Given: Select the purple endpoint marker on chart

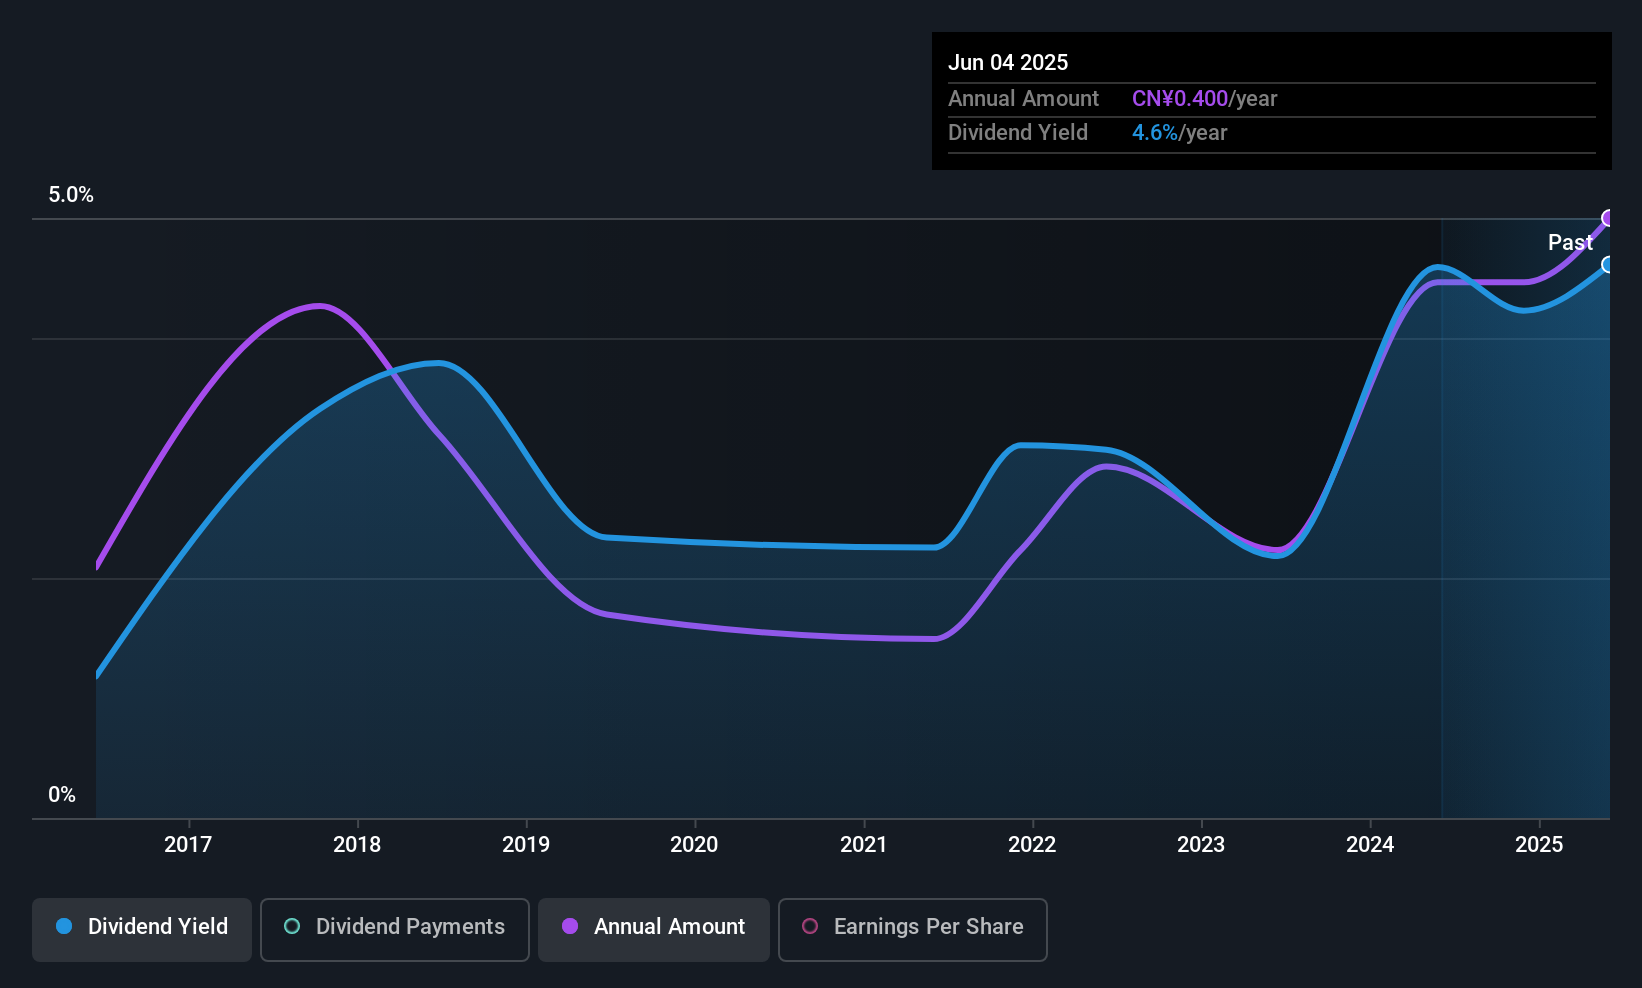Looking at the screenshot, I should (x=1609, y=218).
